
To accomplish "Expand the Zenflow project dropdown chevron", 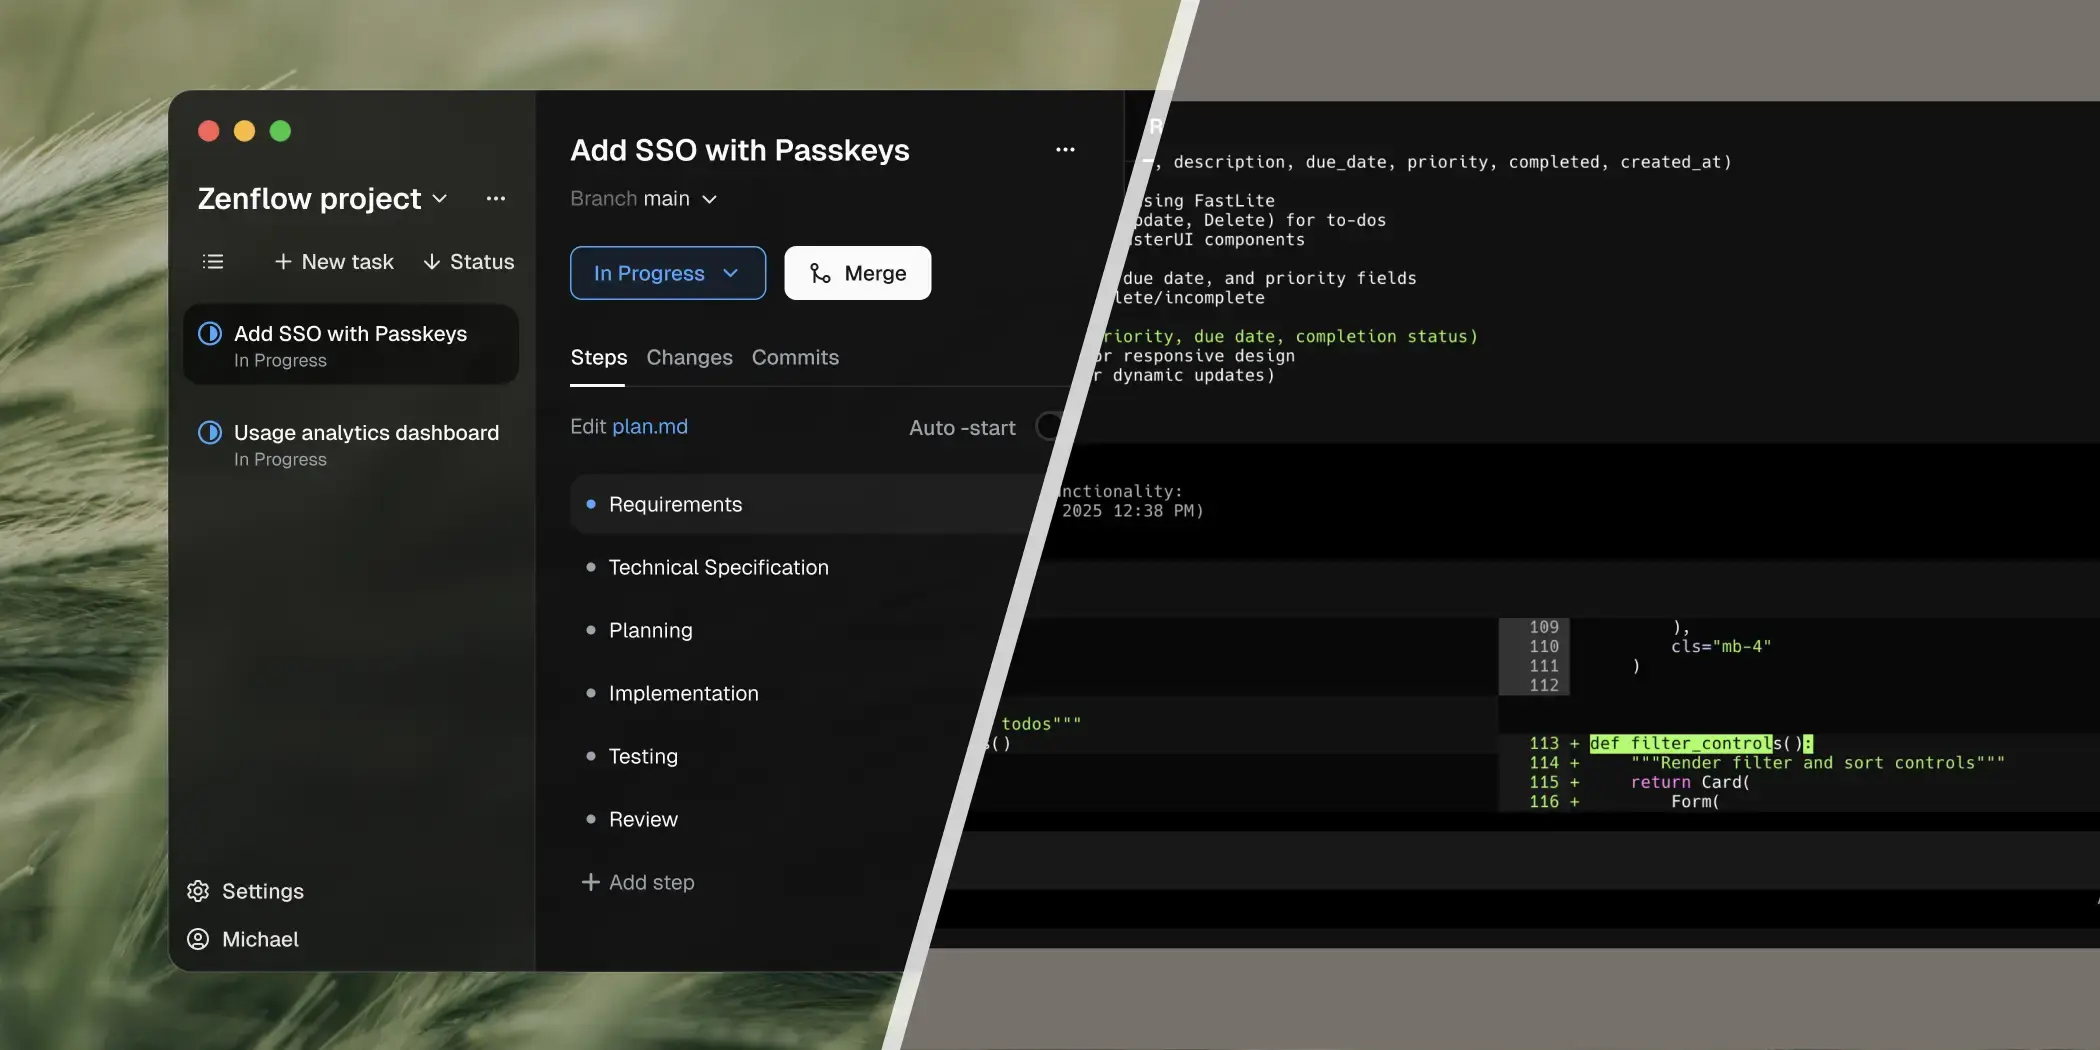I will (x=440, y=199).
